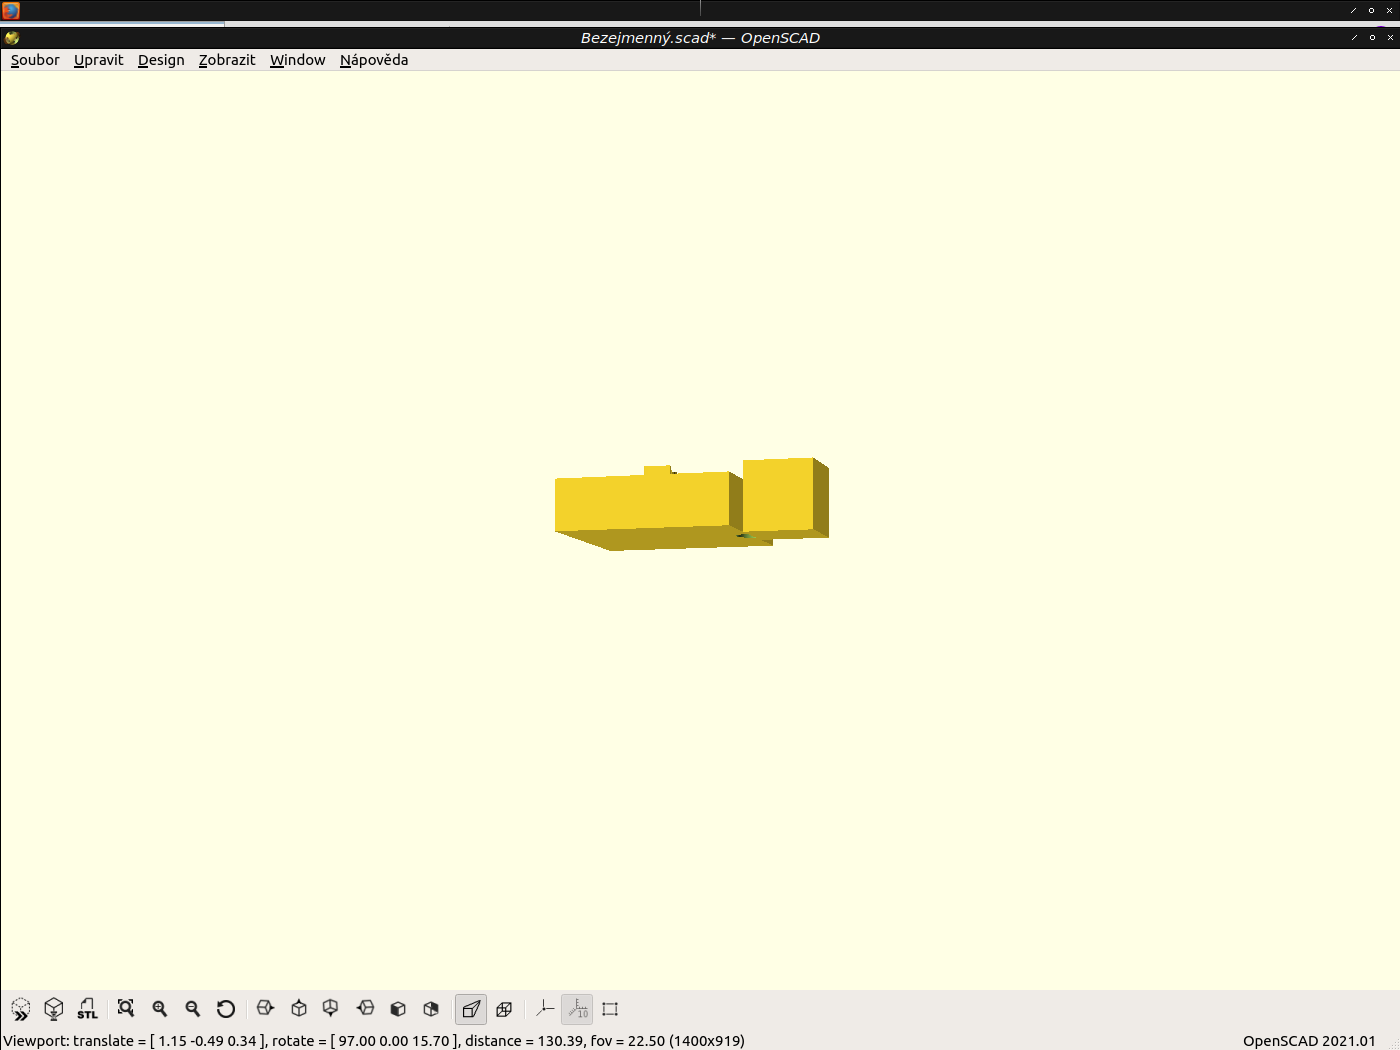
Task: Reset the viewport view
Action: pyautogui.click(x=226, y=1009)
